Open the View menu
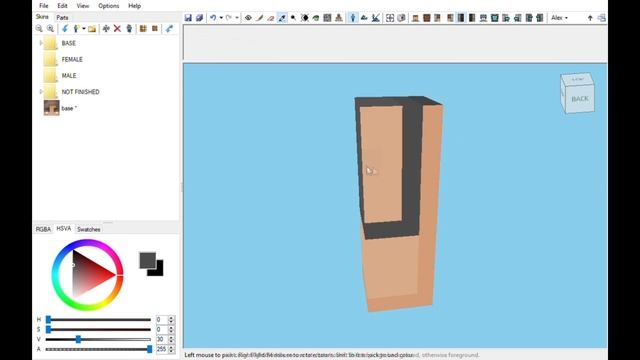 pos(83,6)
